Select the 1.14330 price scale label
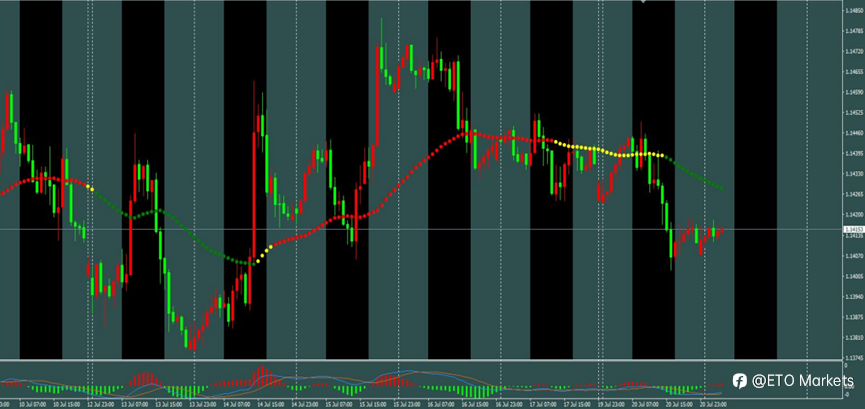The width and height of the screenshot is (865, 409). tap(855, 173)
